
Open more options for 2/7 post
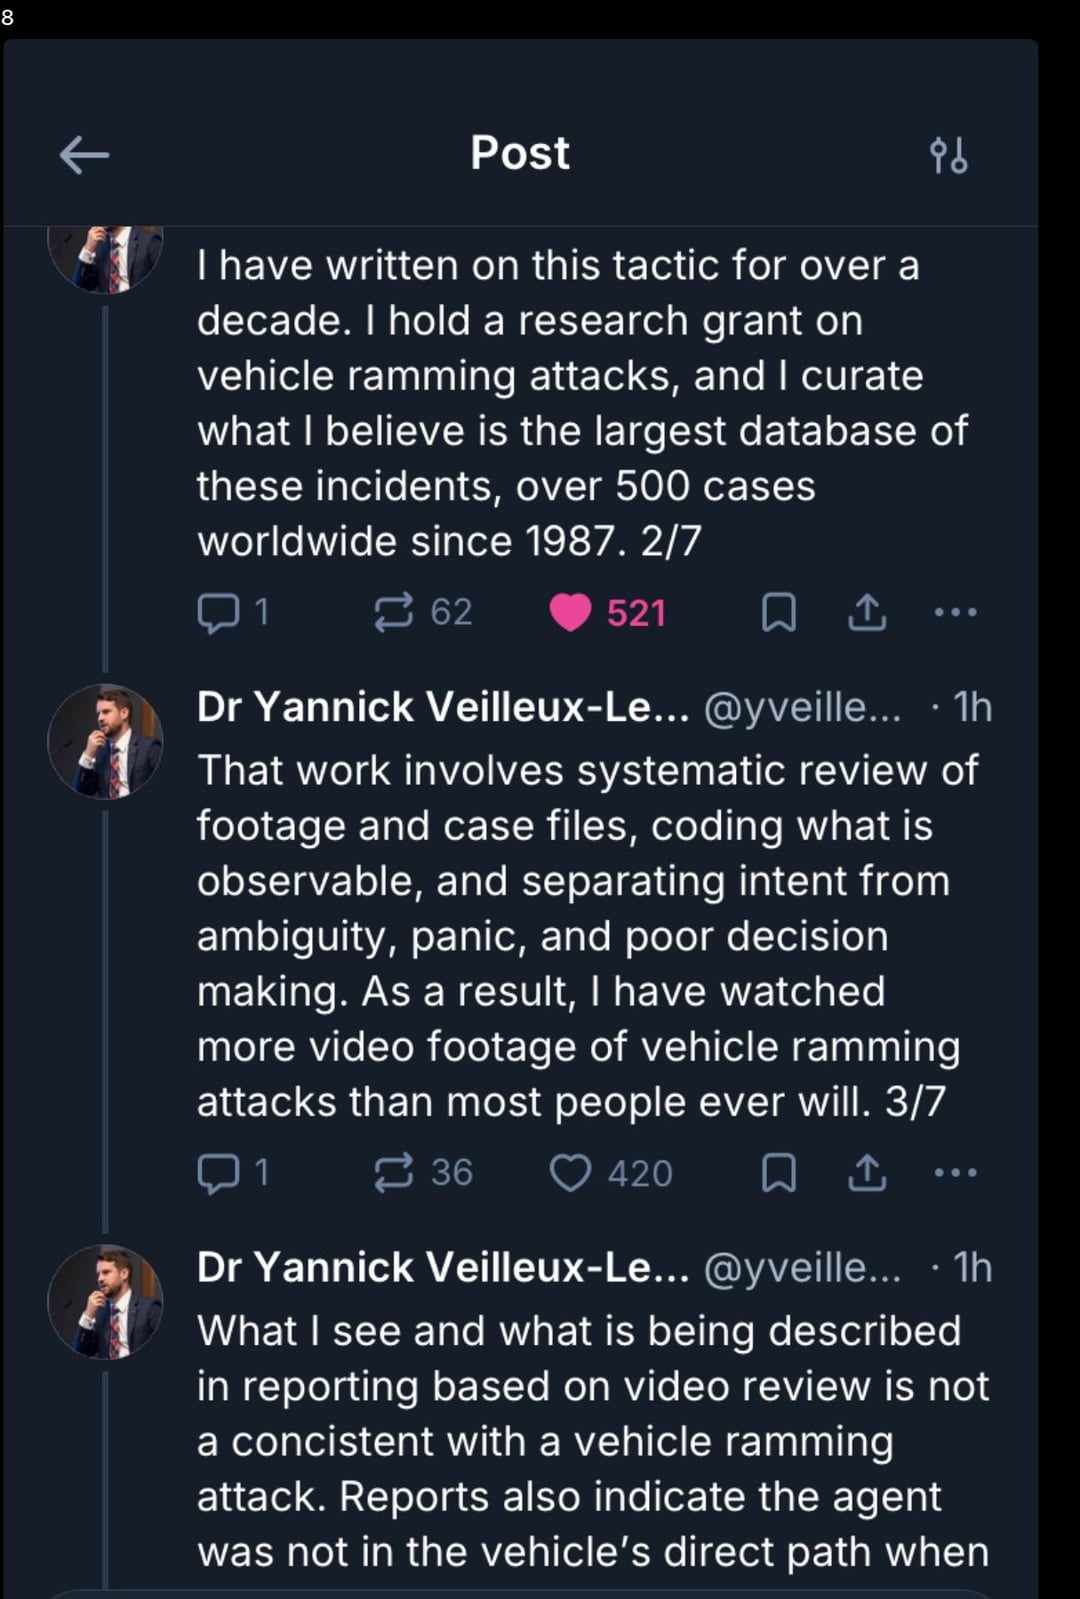[955, 612]
